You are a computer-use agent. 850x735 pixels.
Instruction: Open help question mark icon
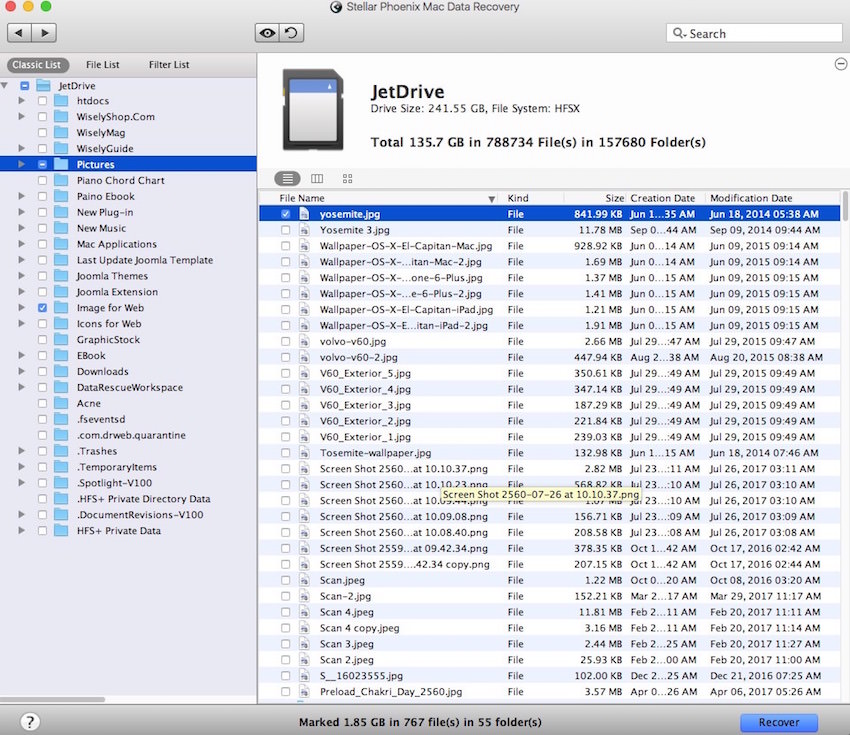[30, 721]
